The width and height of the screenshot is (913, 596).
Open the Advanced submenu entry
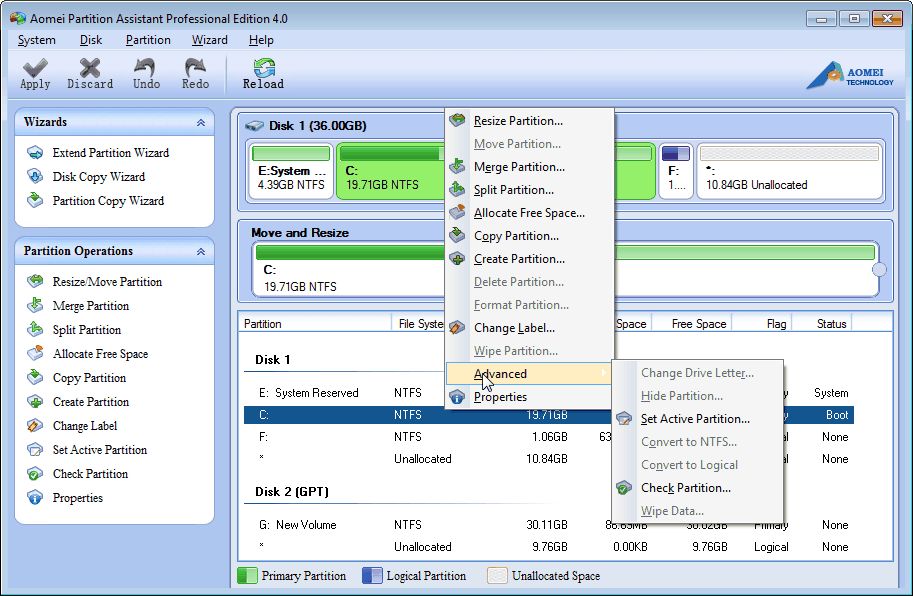pyautogui.click(x=529, y=374)
